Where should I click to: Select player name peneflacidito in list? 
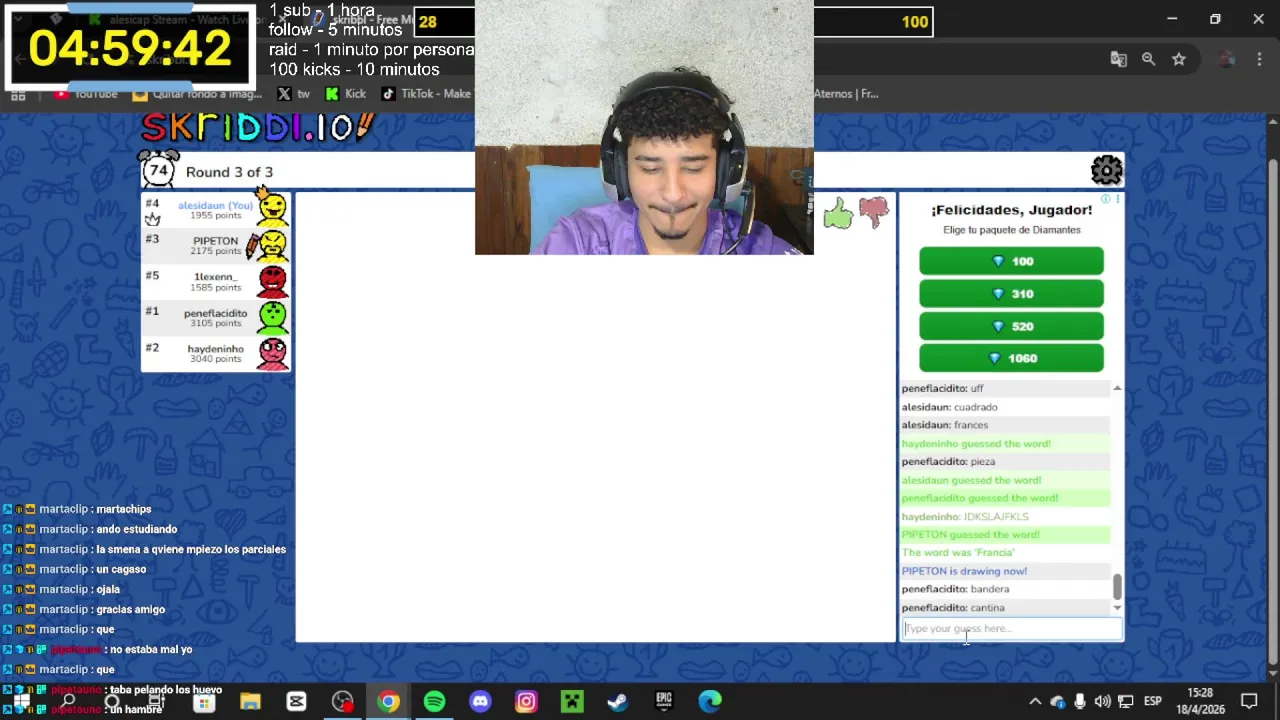(x=215, y=313)
